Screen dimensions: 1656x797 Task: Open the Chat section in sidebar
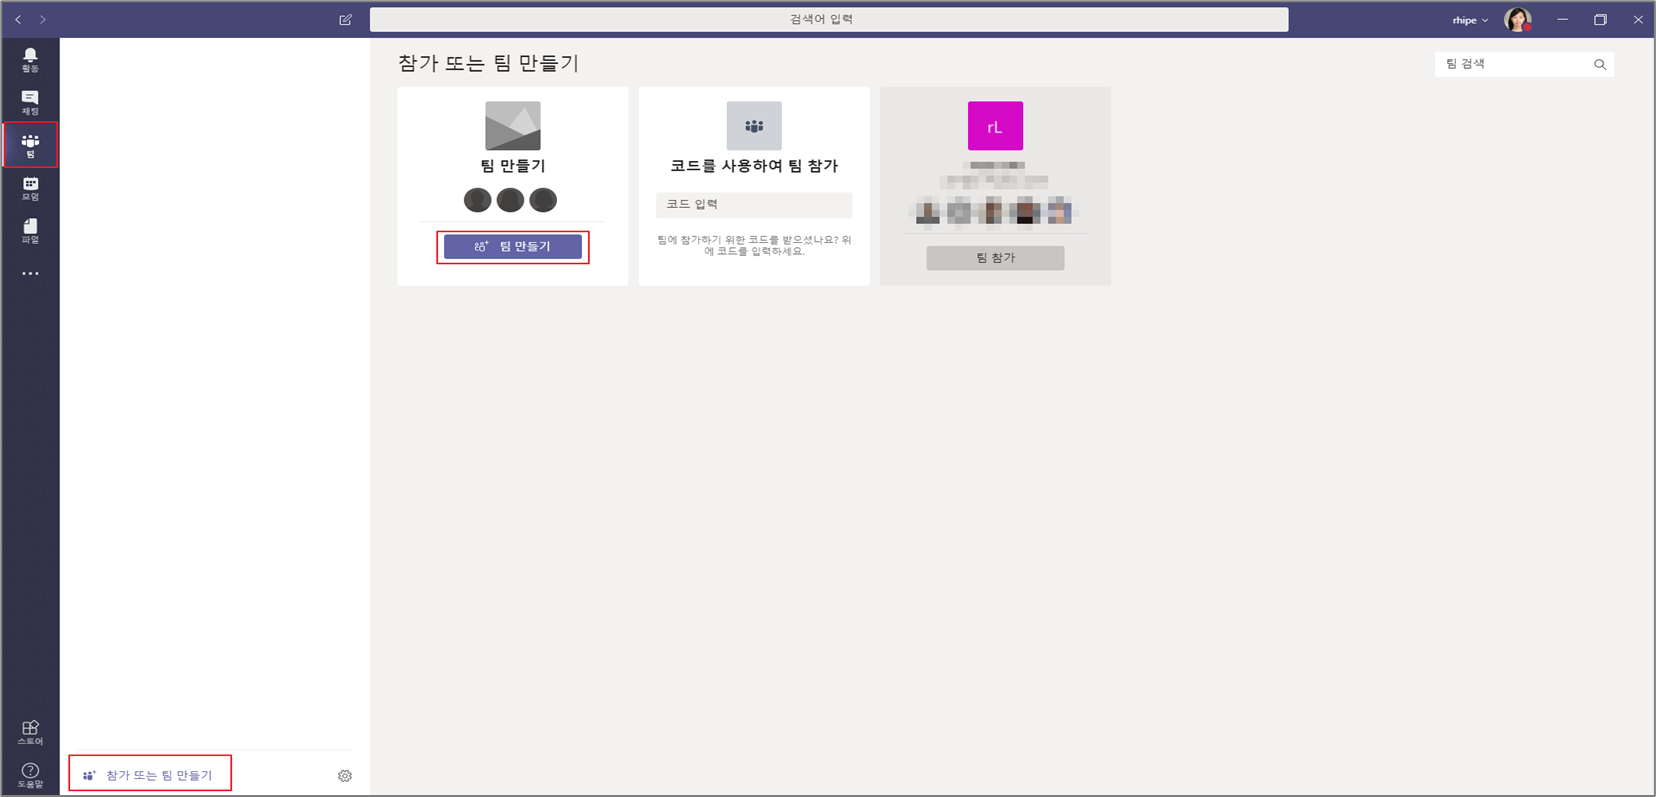30,103
